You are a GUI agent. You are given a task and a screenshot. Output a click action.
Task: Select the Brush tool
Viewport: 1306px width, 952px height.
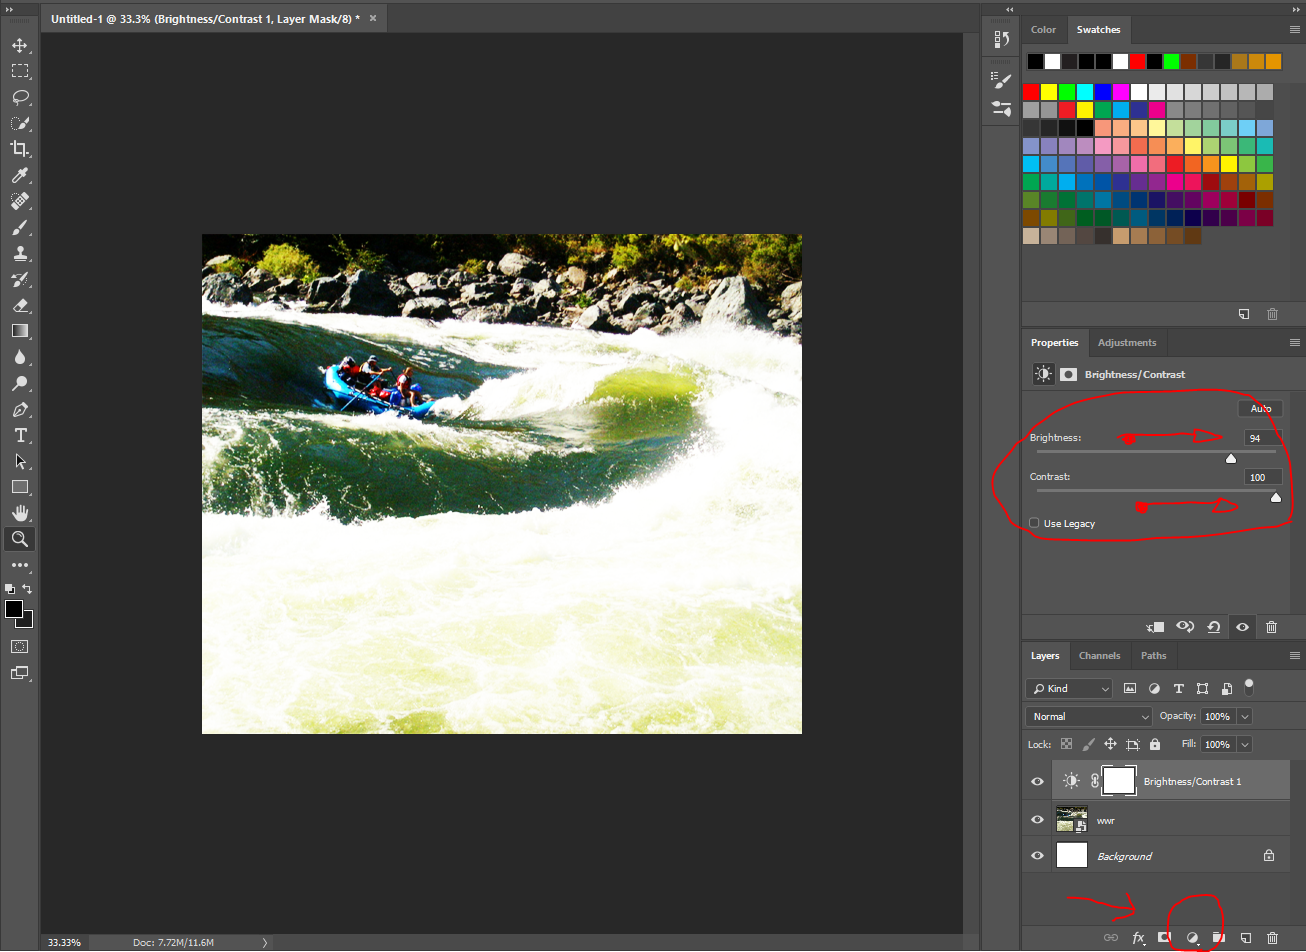20,227
